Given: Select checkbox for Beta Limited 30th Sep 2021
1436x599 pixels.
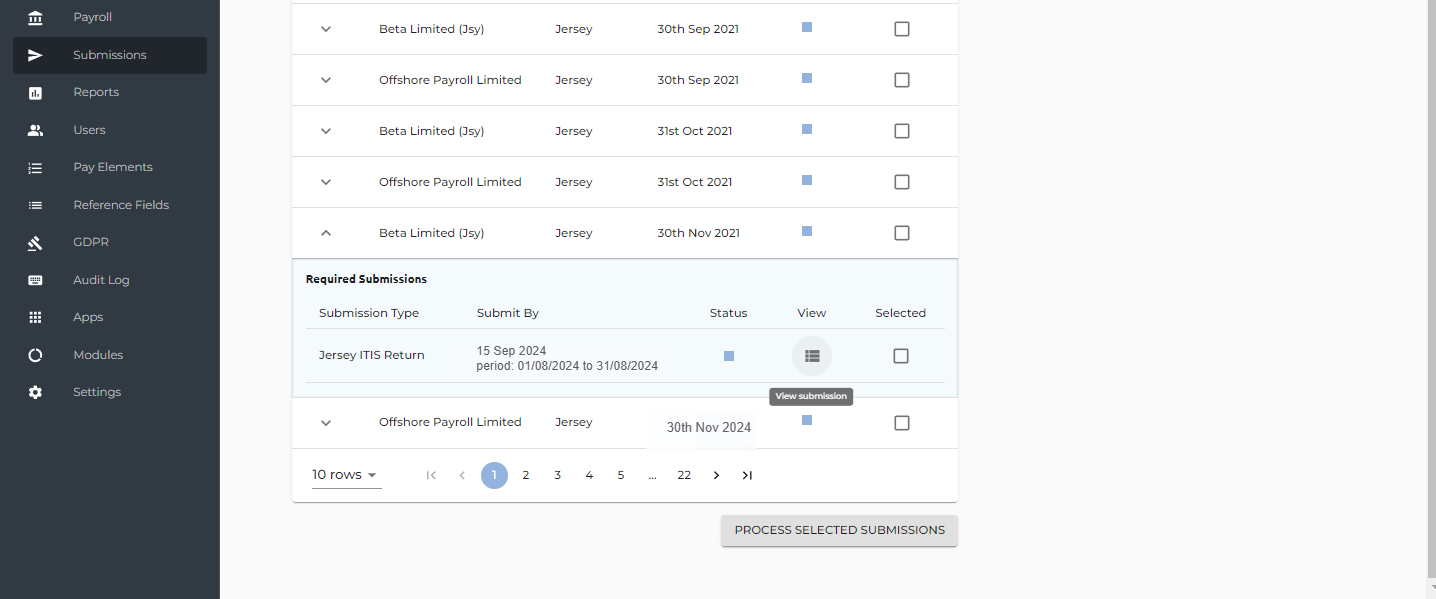Looking at the screenshot, I should [902, 29].
